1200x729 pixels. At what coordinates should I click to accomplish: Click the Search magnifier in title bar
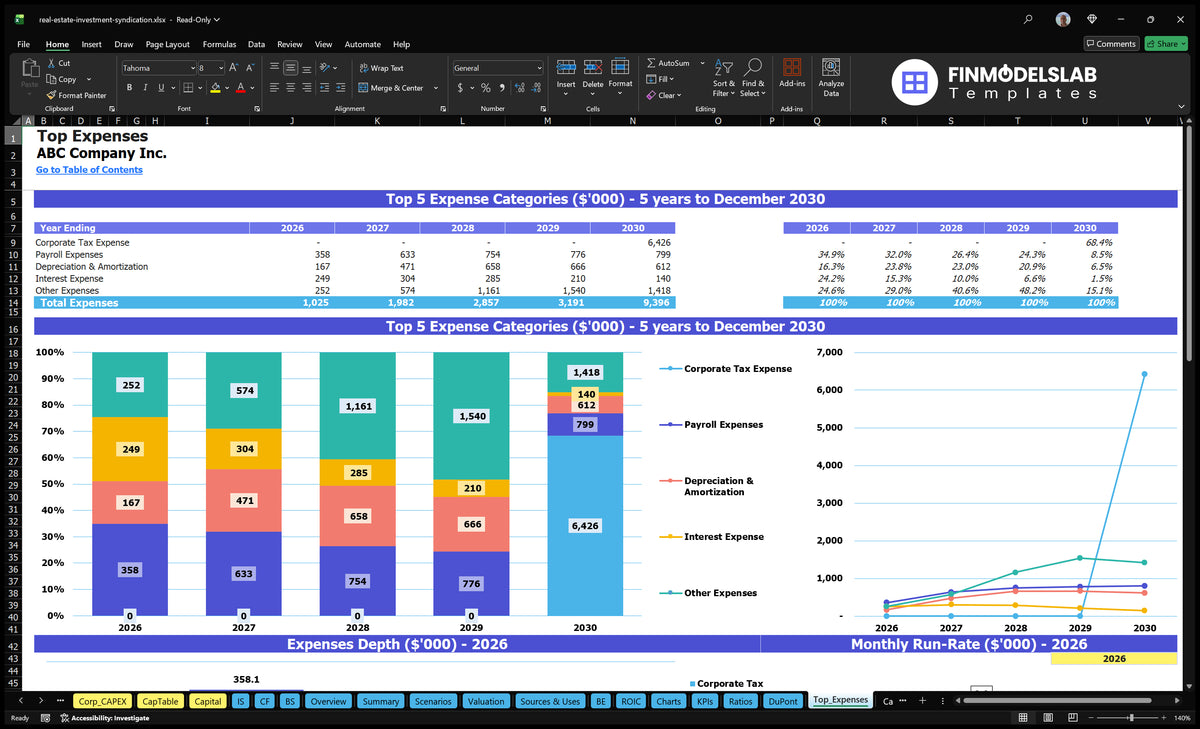1029,19
